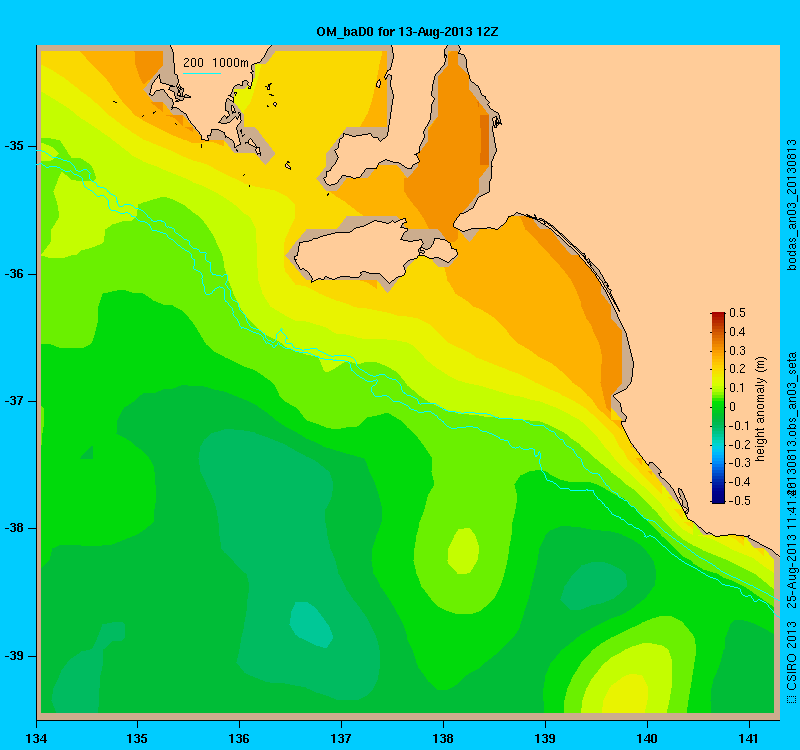Click the 'bodas_an03_20130813' side label

coord(791,205)
